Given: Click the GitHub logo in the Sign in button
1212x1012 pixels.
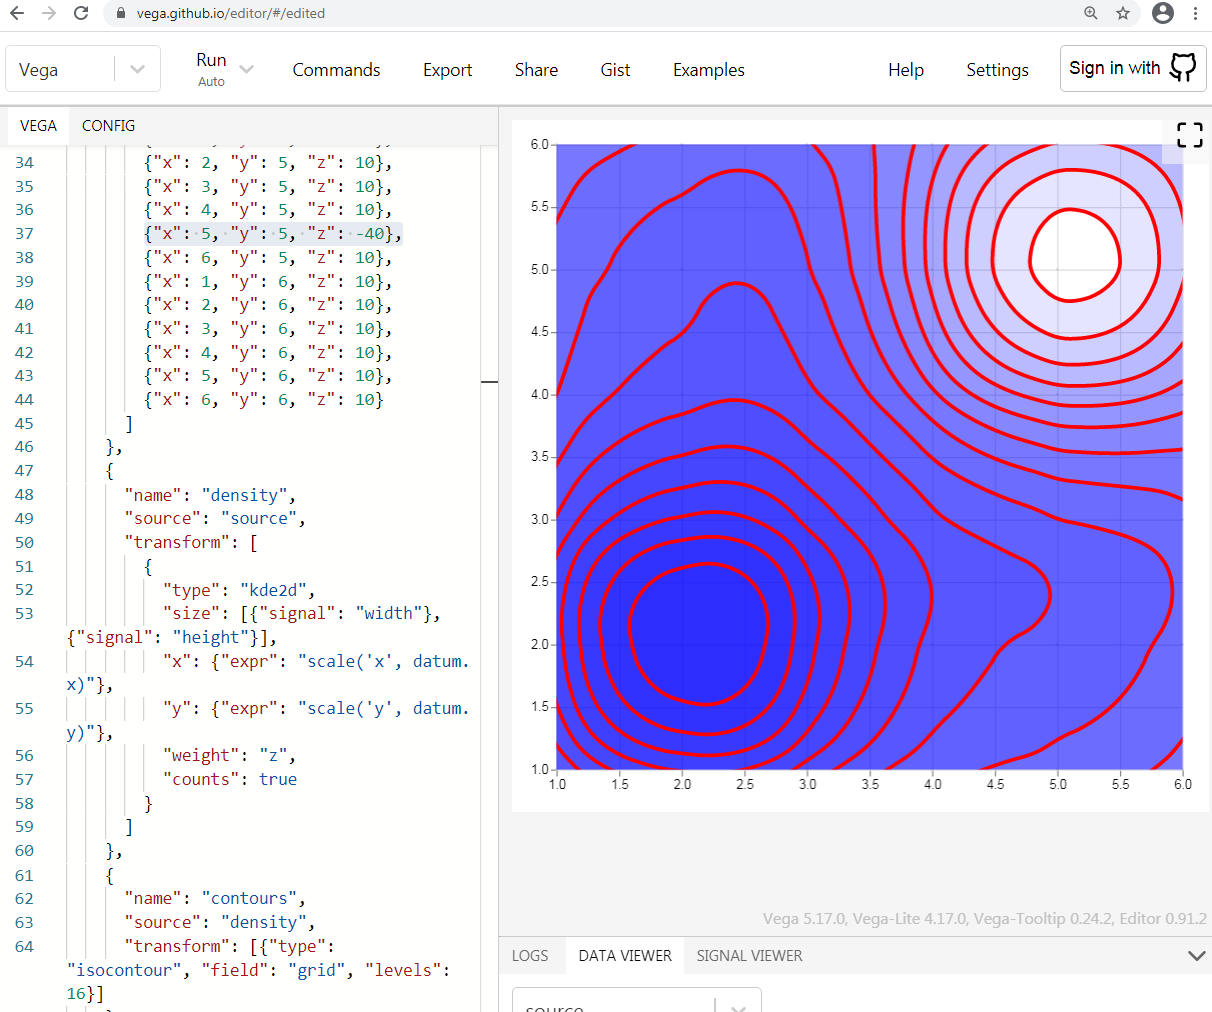Looking at the screenshot, I should pos(1183,68).
